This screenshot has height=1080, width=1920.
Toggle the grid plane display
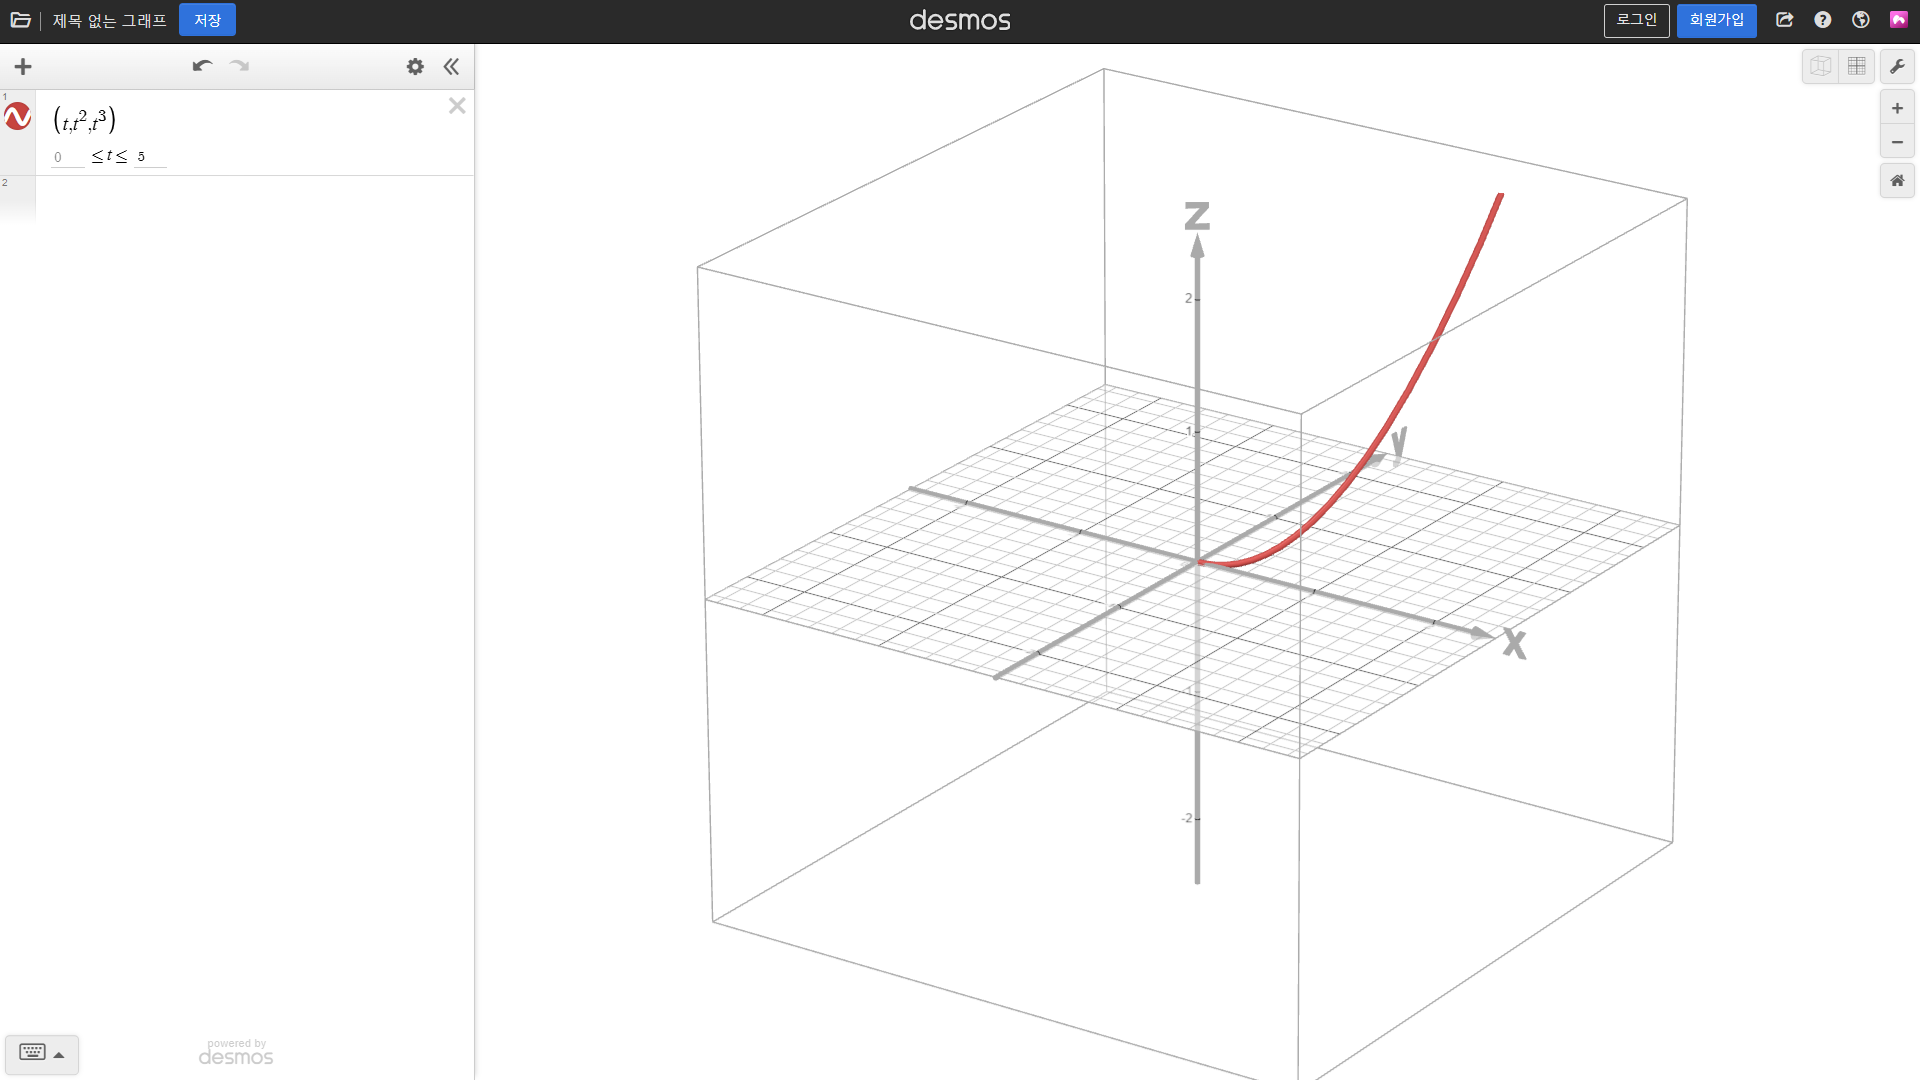1857,67
